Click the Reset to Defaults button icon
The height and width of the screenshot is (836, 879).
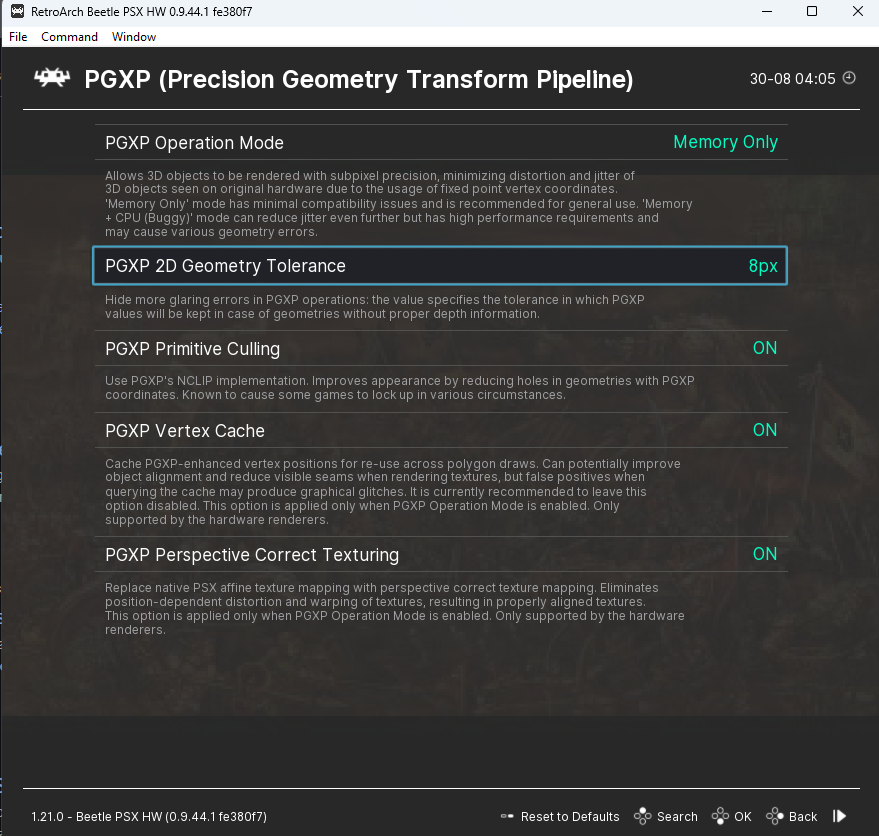[507, 816]
